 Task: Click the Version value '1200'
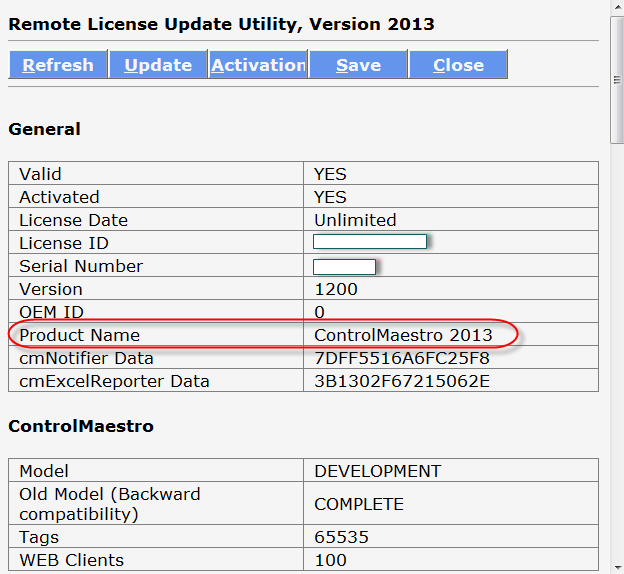click(x=336, y=289)
